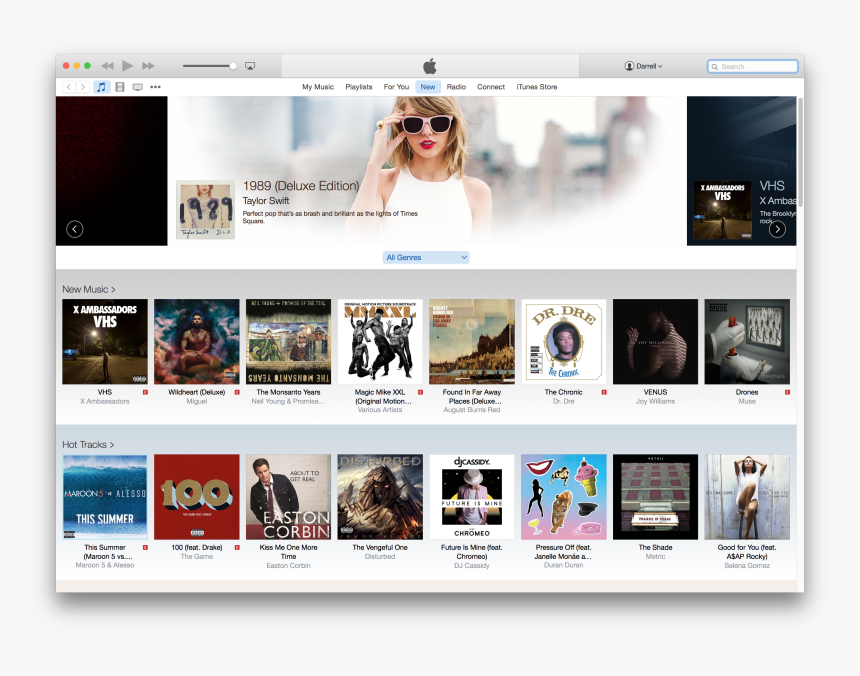The height and width of the screenshot is (676, 860).
Task: Open Found In Far Away Places cover
Action: tap(472, 342)
